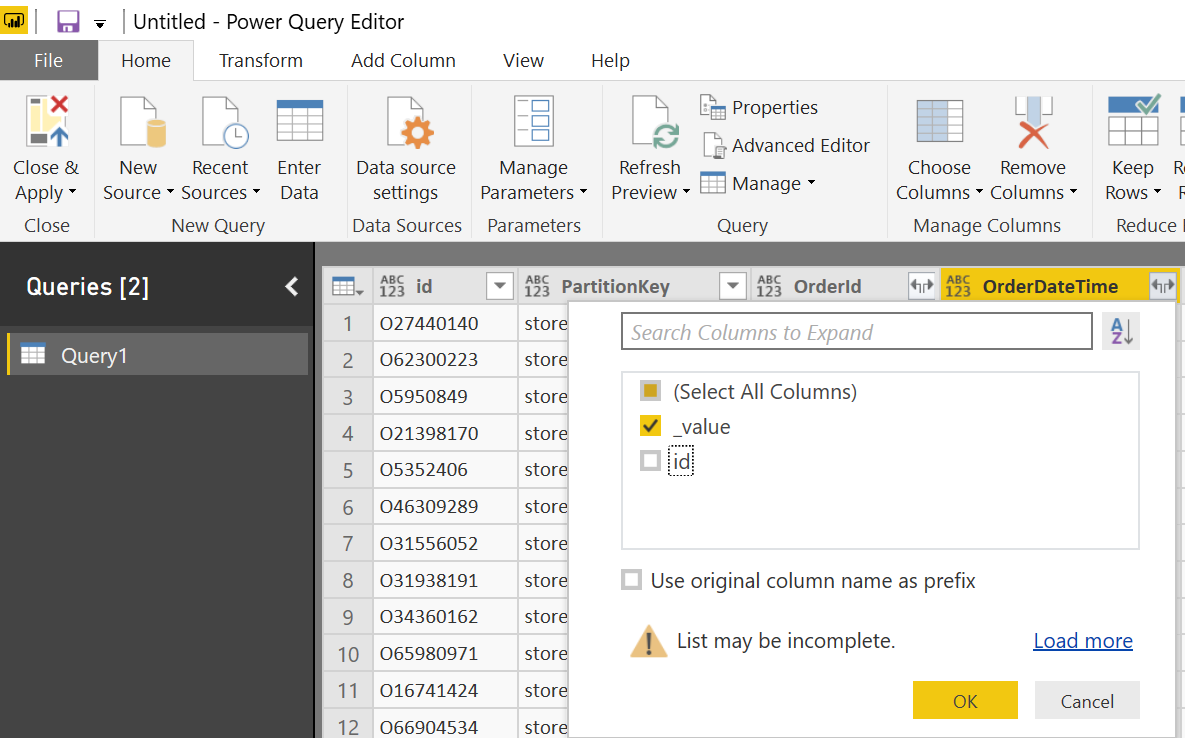This screenshot has width=1185, height=738.
Task: Click the Keep Rows icon
Action: point(1134,121)
